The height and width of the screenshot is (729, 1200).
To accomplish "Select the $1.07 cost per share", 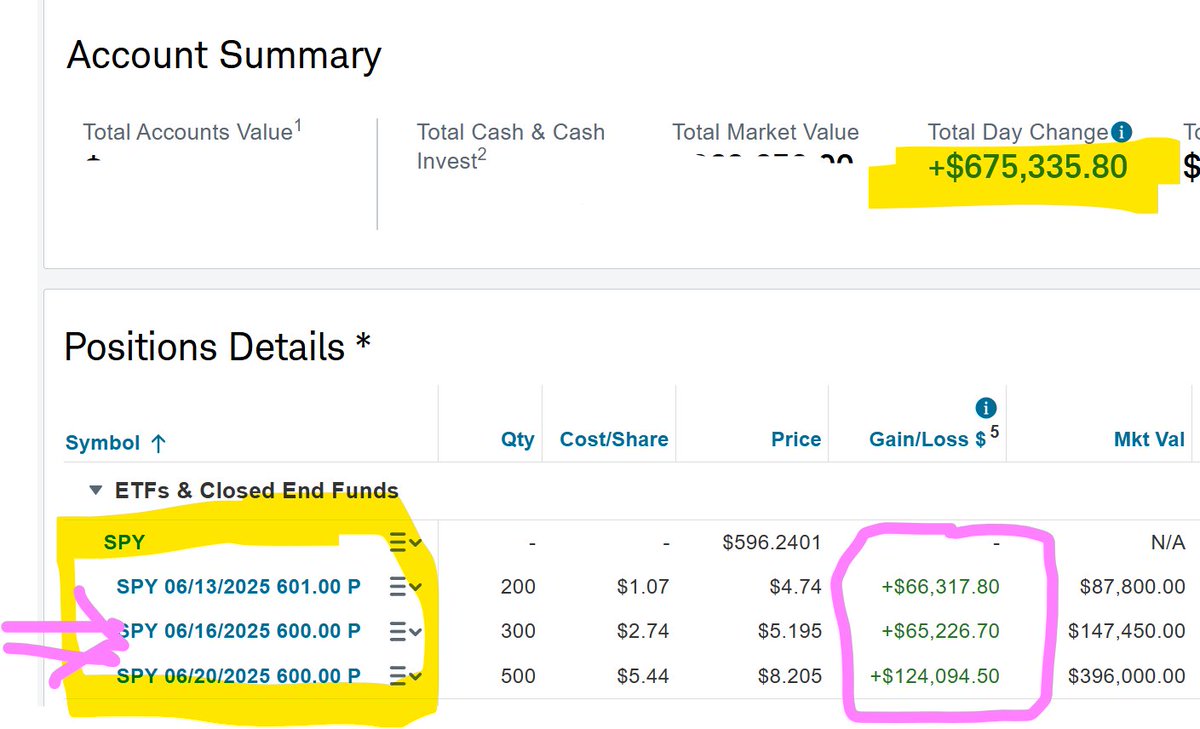I will [645, 587].
